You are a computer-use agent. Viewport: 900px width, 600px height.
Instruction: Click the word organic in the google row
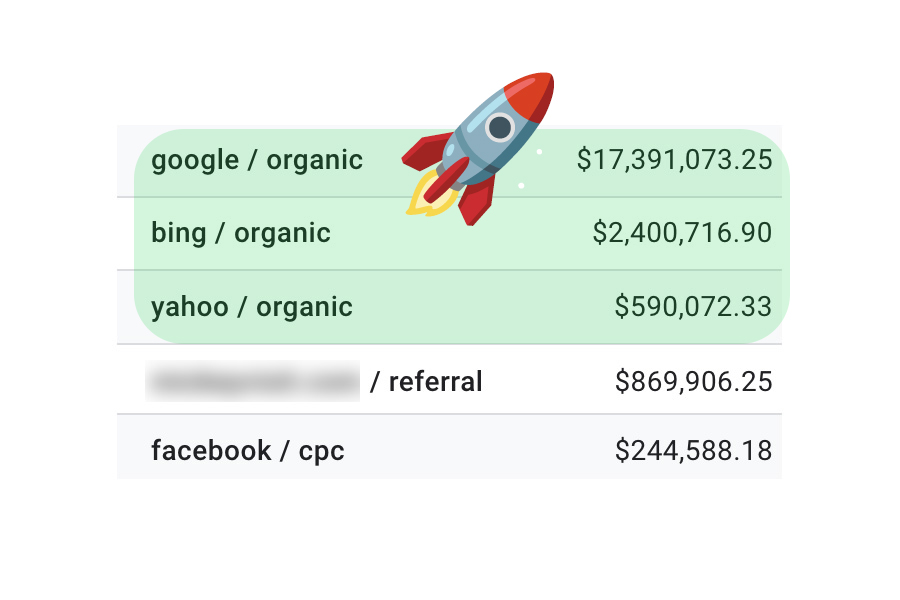pyautogui.click(x=315, y=161)
